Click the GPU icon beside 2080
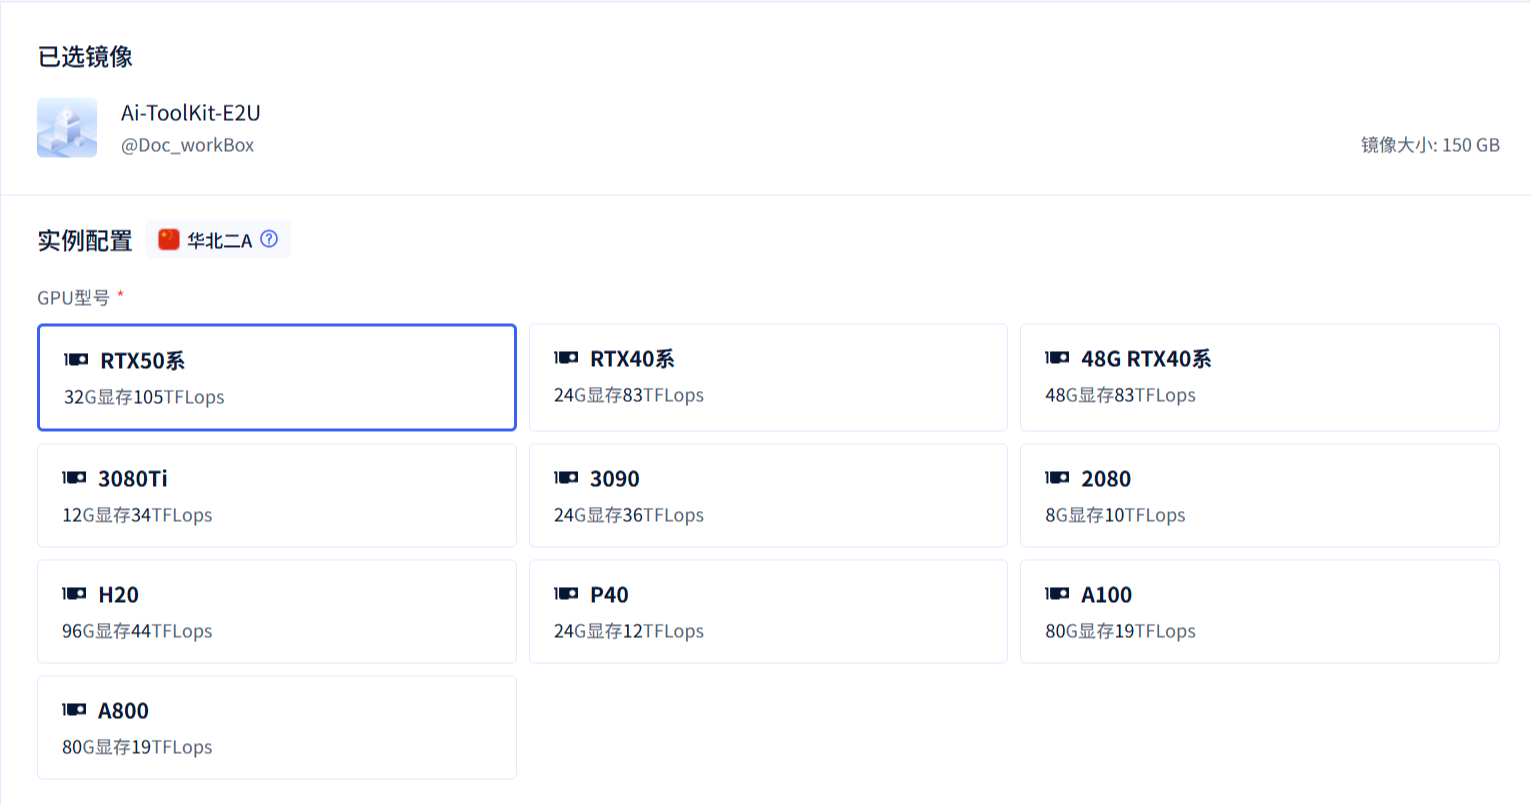This screenshot has height=805, width=1531. click(x=1057, y=478)
